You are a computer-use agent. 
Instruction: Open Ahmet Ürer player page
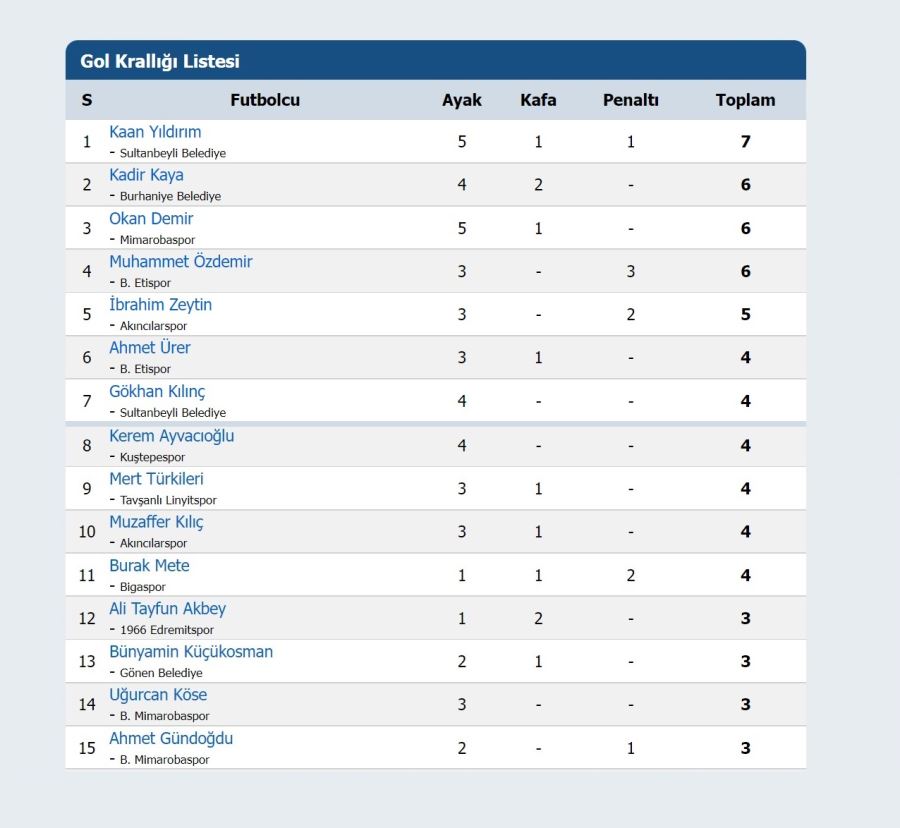[x=150, y=348]
